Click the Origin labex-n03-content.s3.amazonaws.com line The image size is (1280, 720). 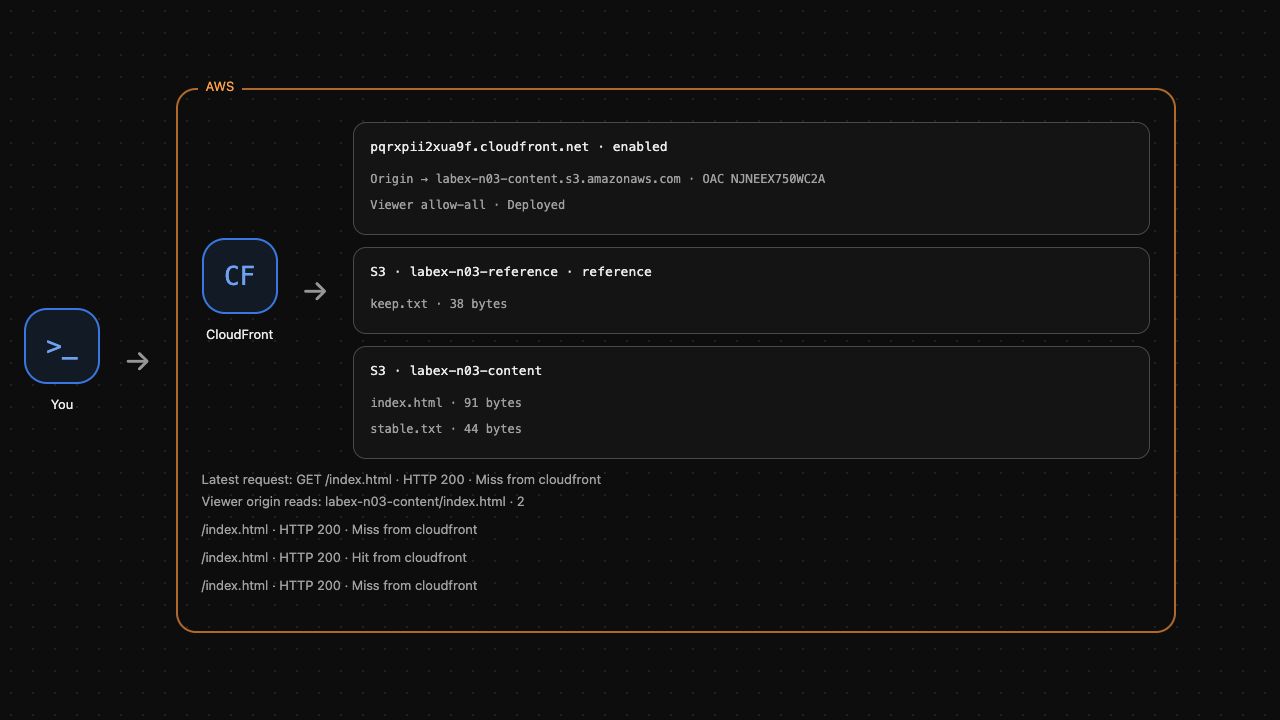point(597,179)
